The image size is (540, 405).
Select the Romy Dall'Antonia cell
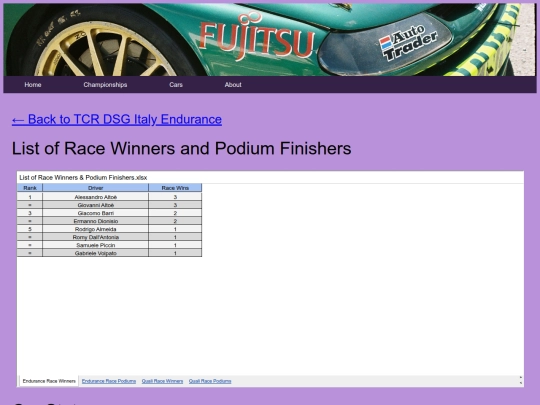tap(95, 237)
